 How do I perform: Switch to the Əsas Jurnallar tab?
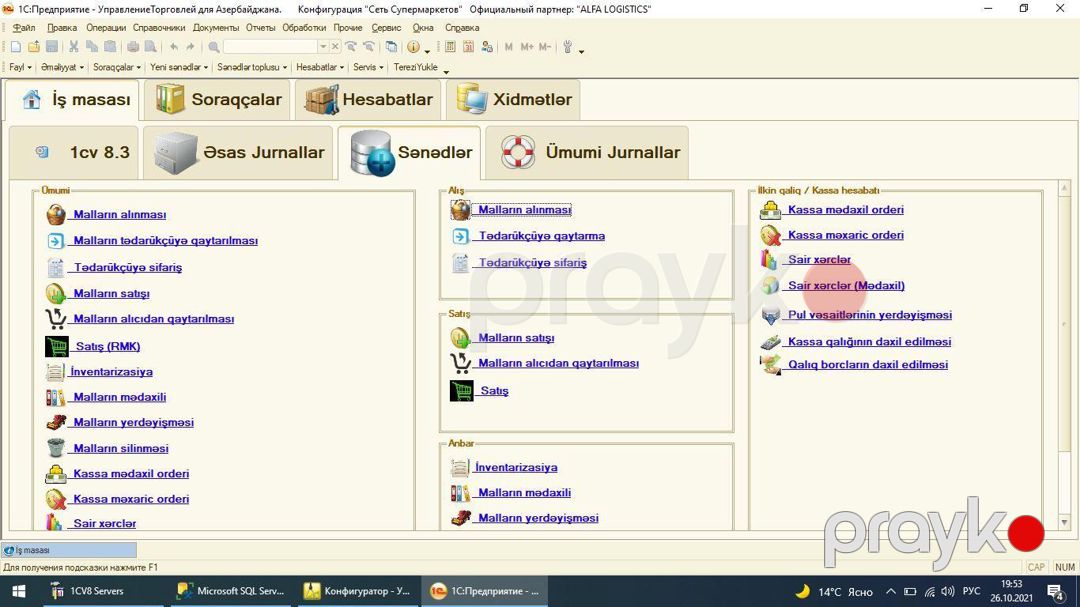click(x=238, y=153)
